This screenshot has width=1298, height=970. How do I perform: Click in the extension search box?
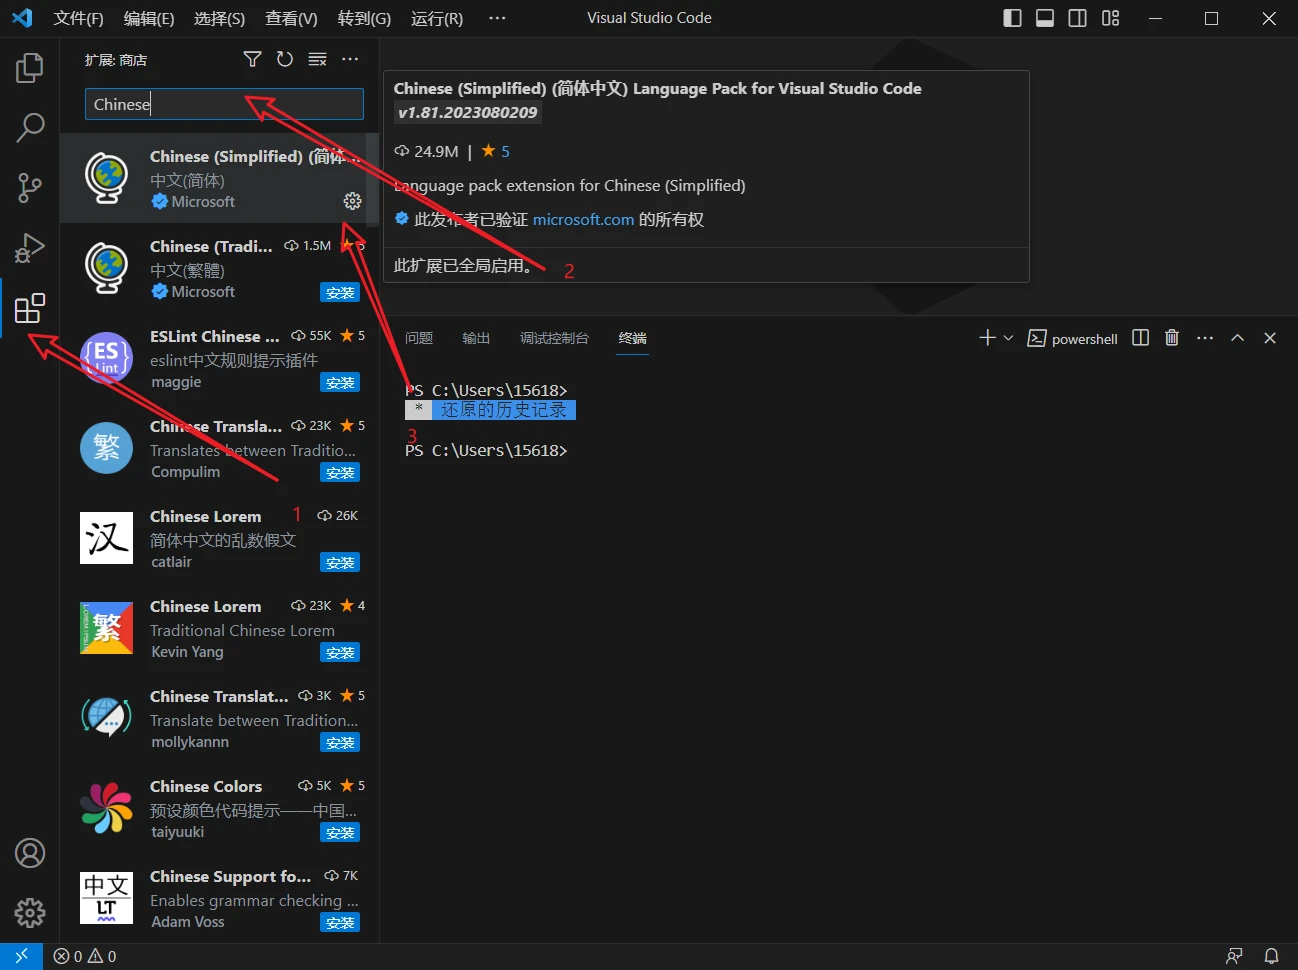[x=224, y=104]
